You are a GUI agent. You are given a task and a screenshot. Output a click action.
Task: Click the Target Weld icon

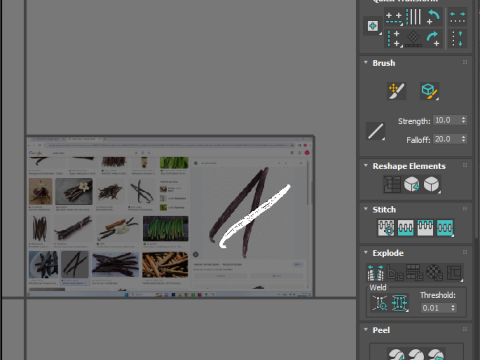click(380, 303)
